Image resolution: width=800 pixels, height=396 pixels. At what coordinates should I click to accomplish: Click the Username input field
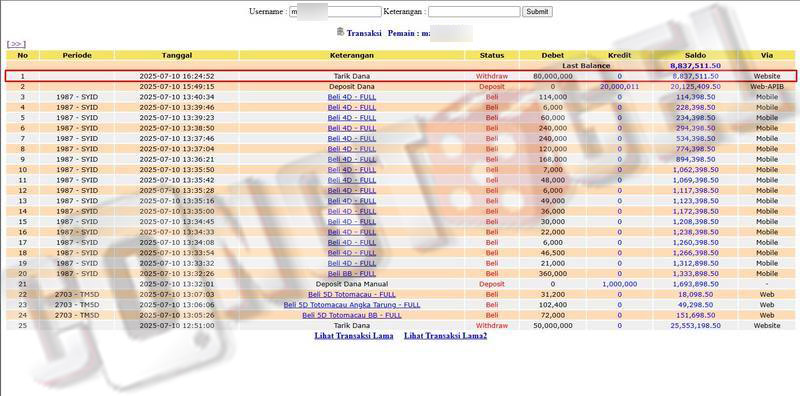335,12
